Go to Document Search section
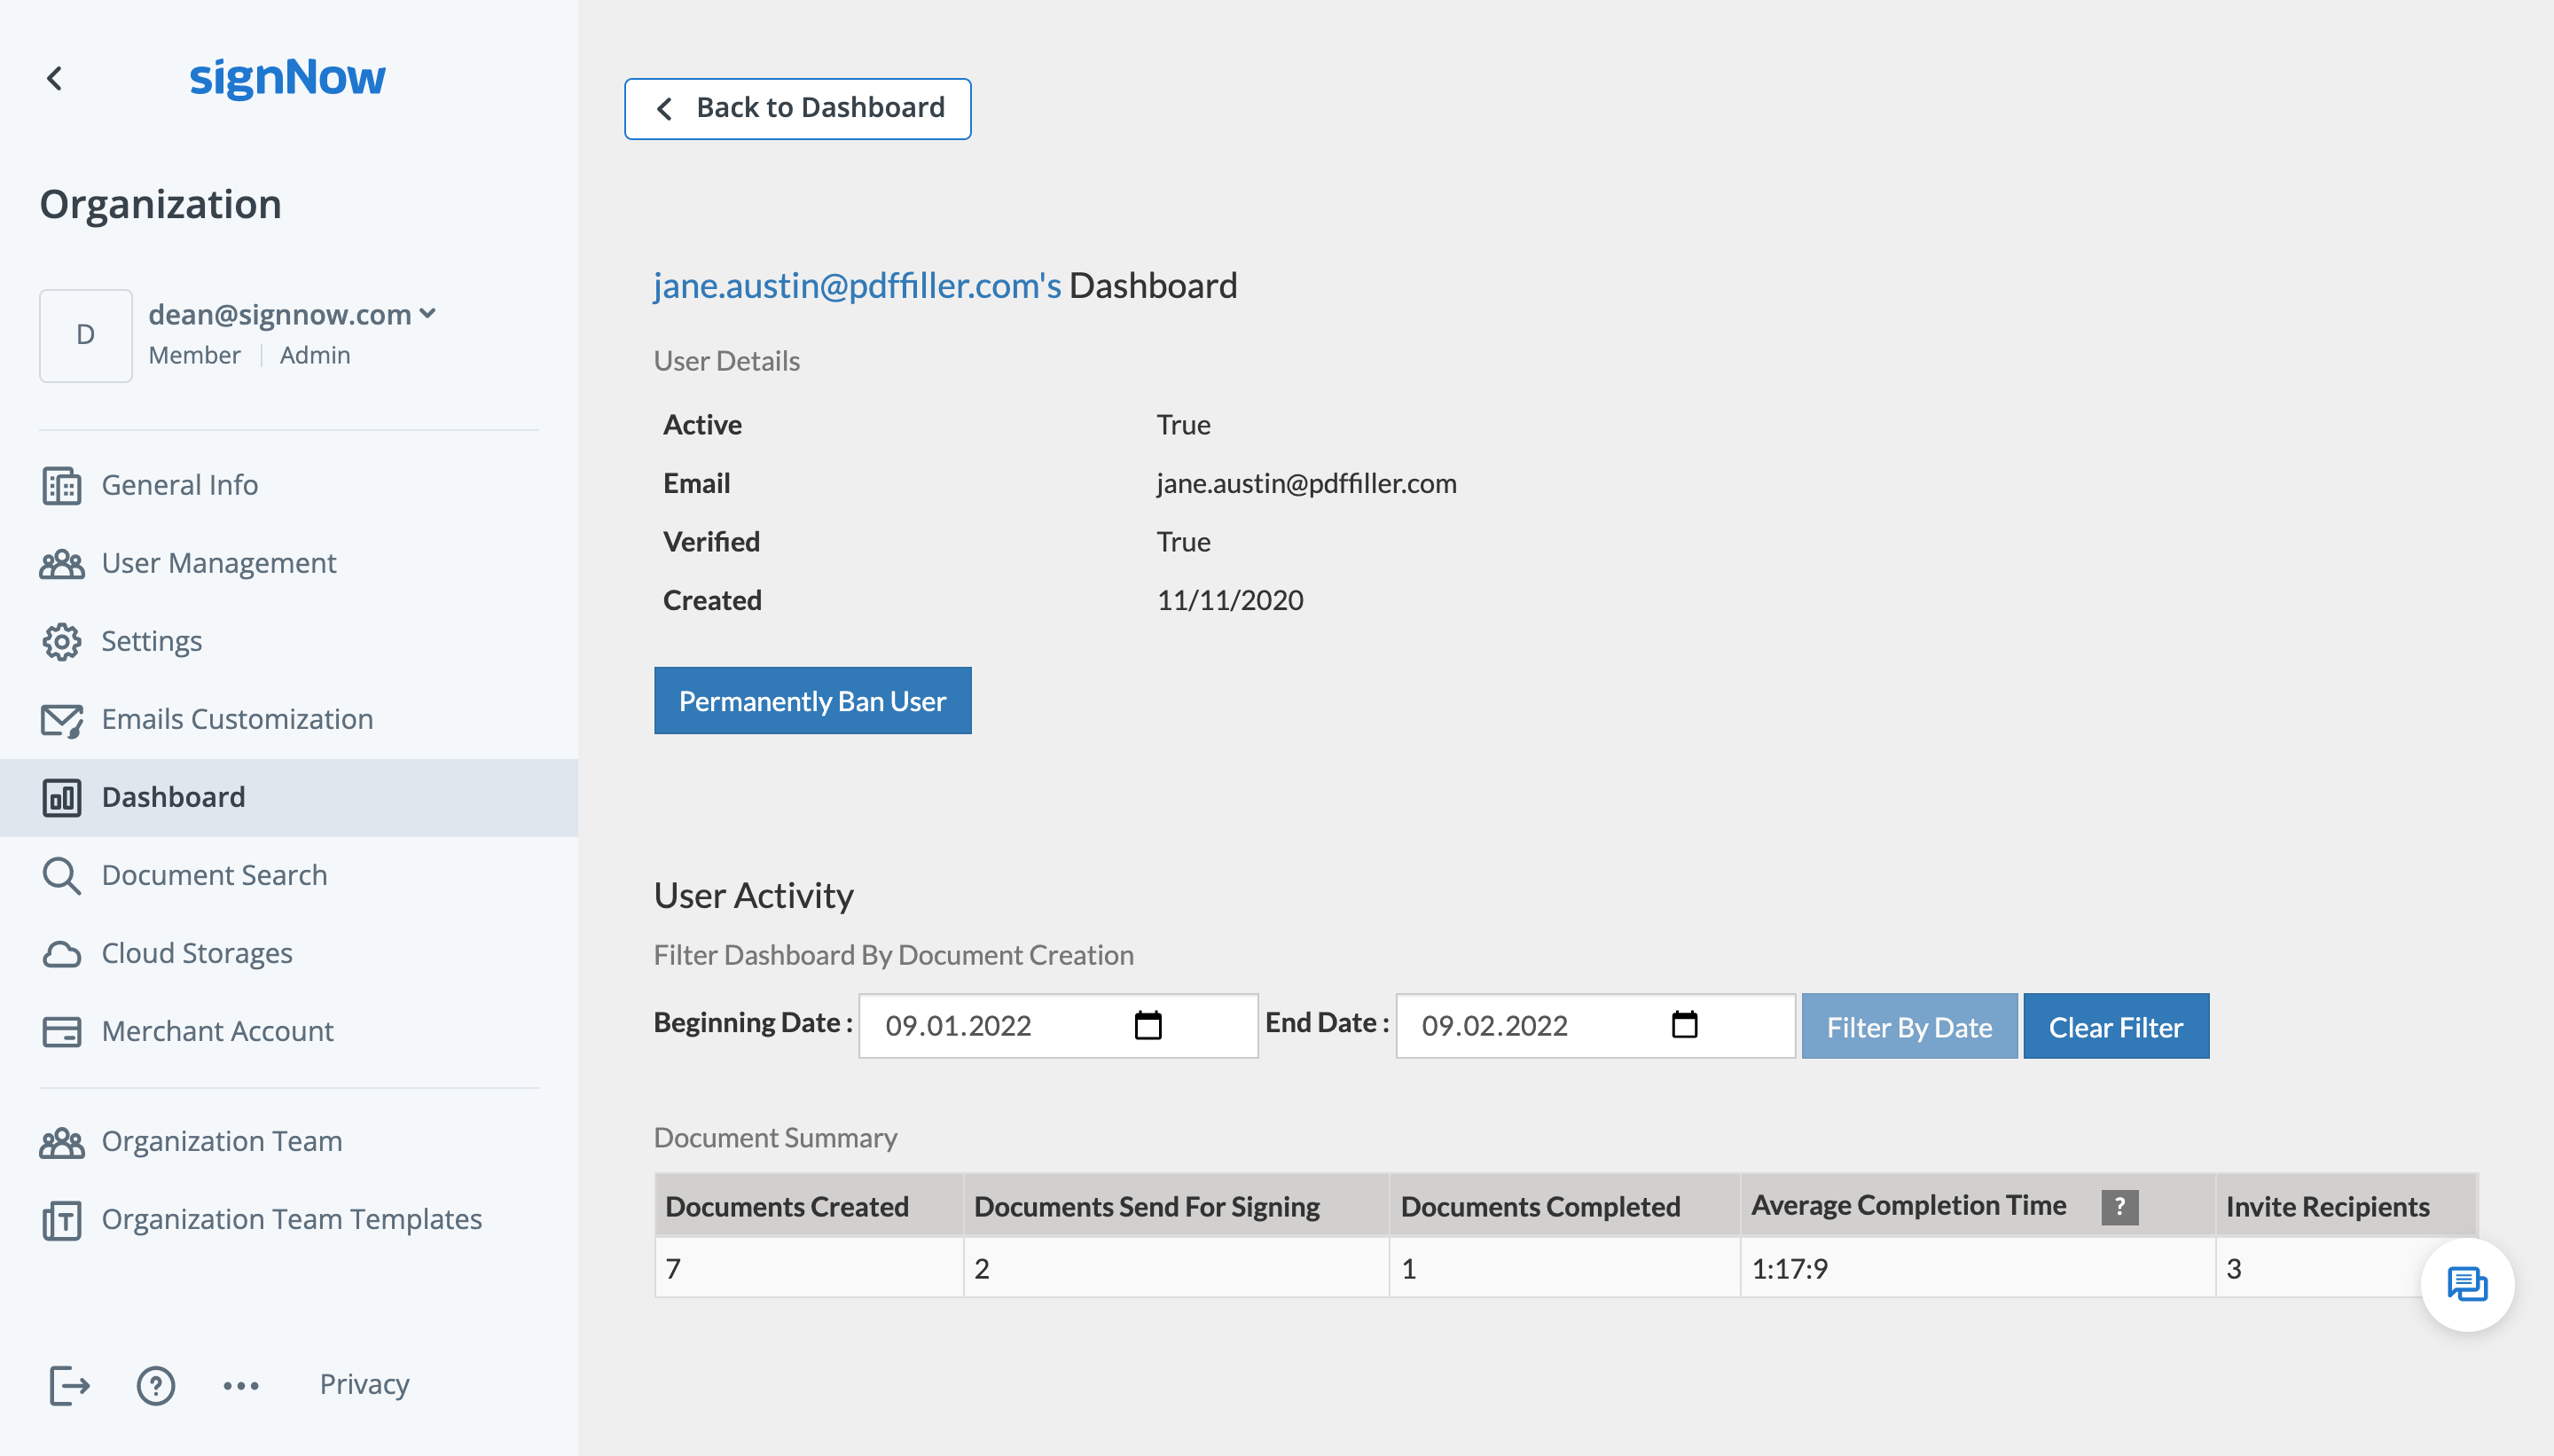 pyautogui.click(x=214, y=875)
